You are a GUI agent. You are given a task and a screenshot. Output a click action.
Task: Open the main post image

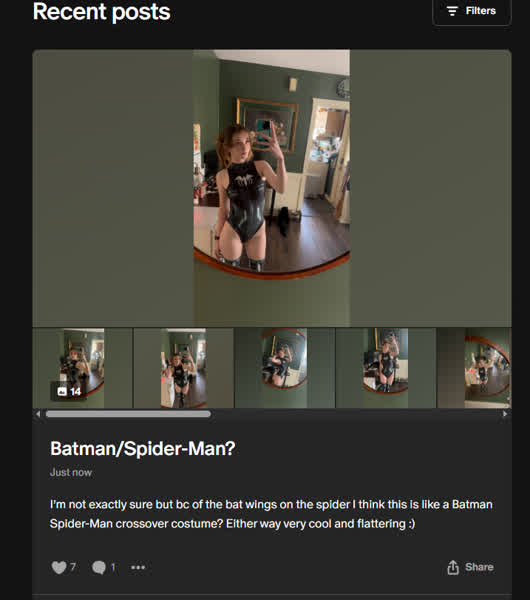(x=272, y=188)
